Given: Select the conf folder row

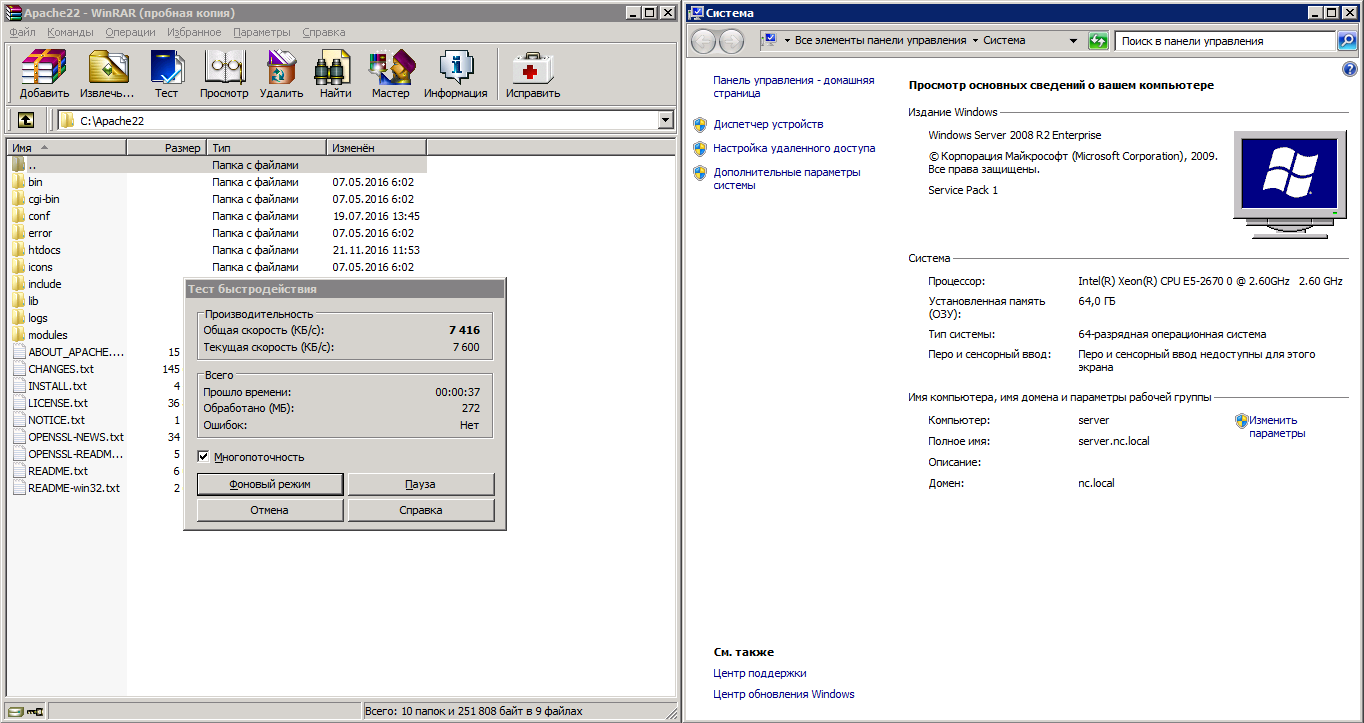Looking at the screenshot, I should (x=218, y=216).
